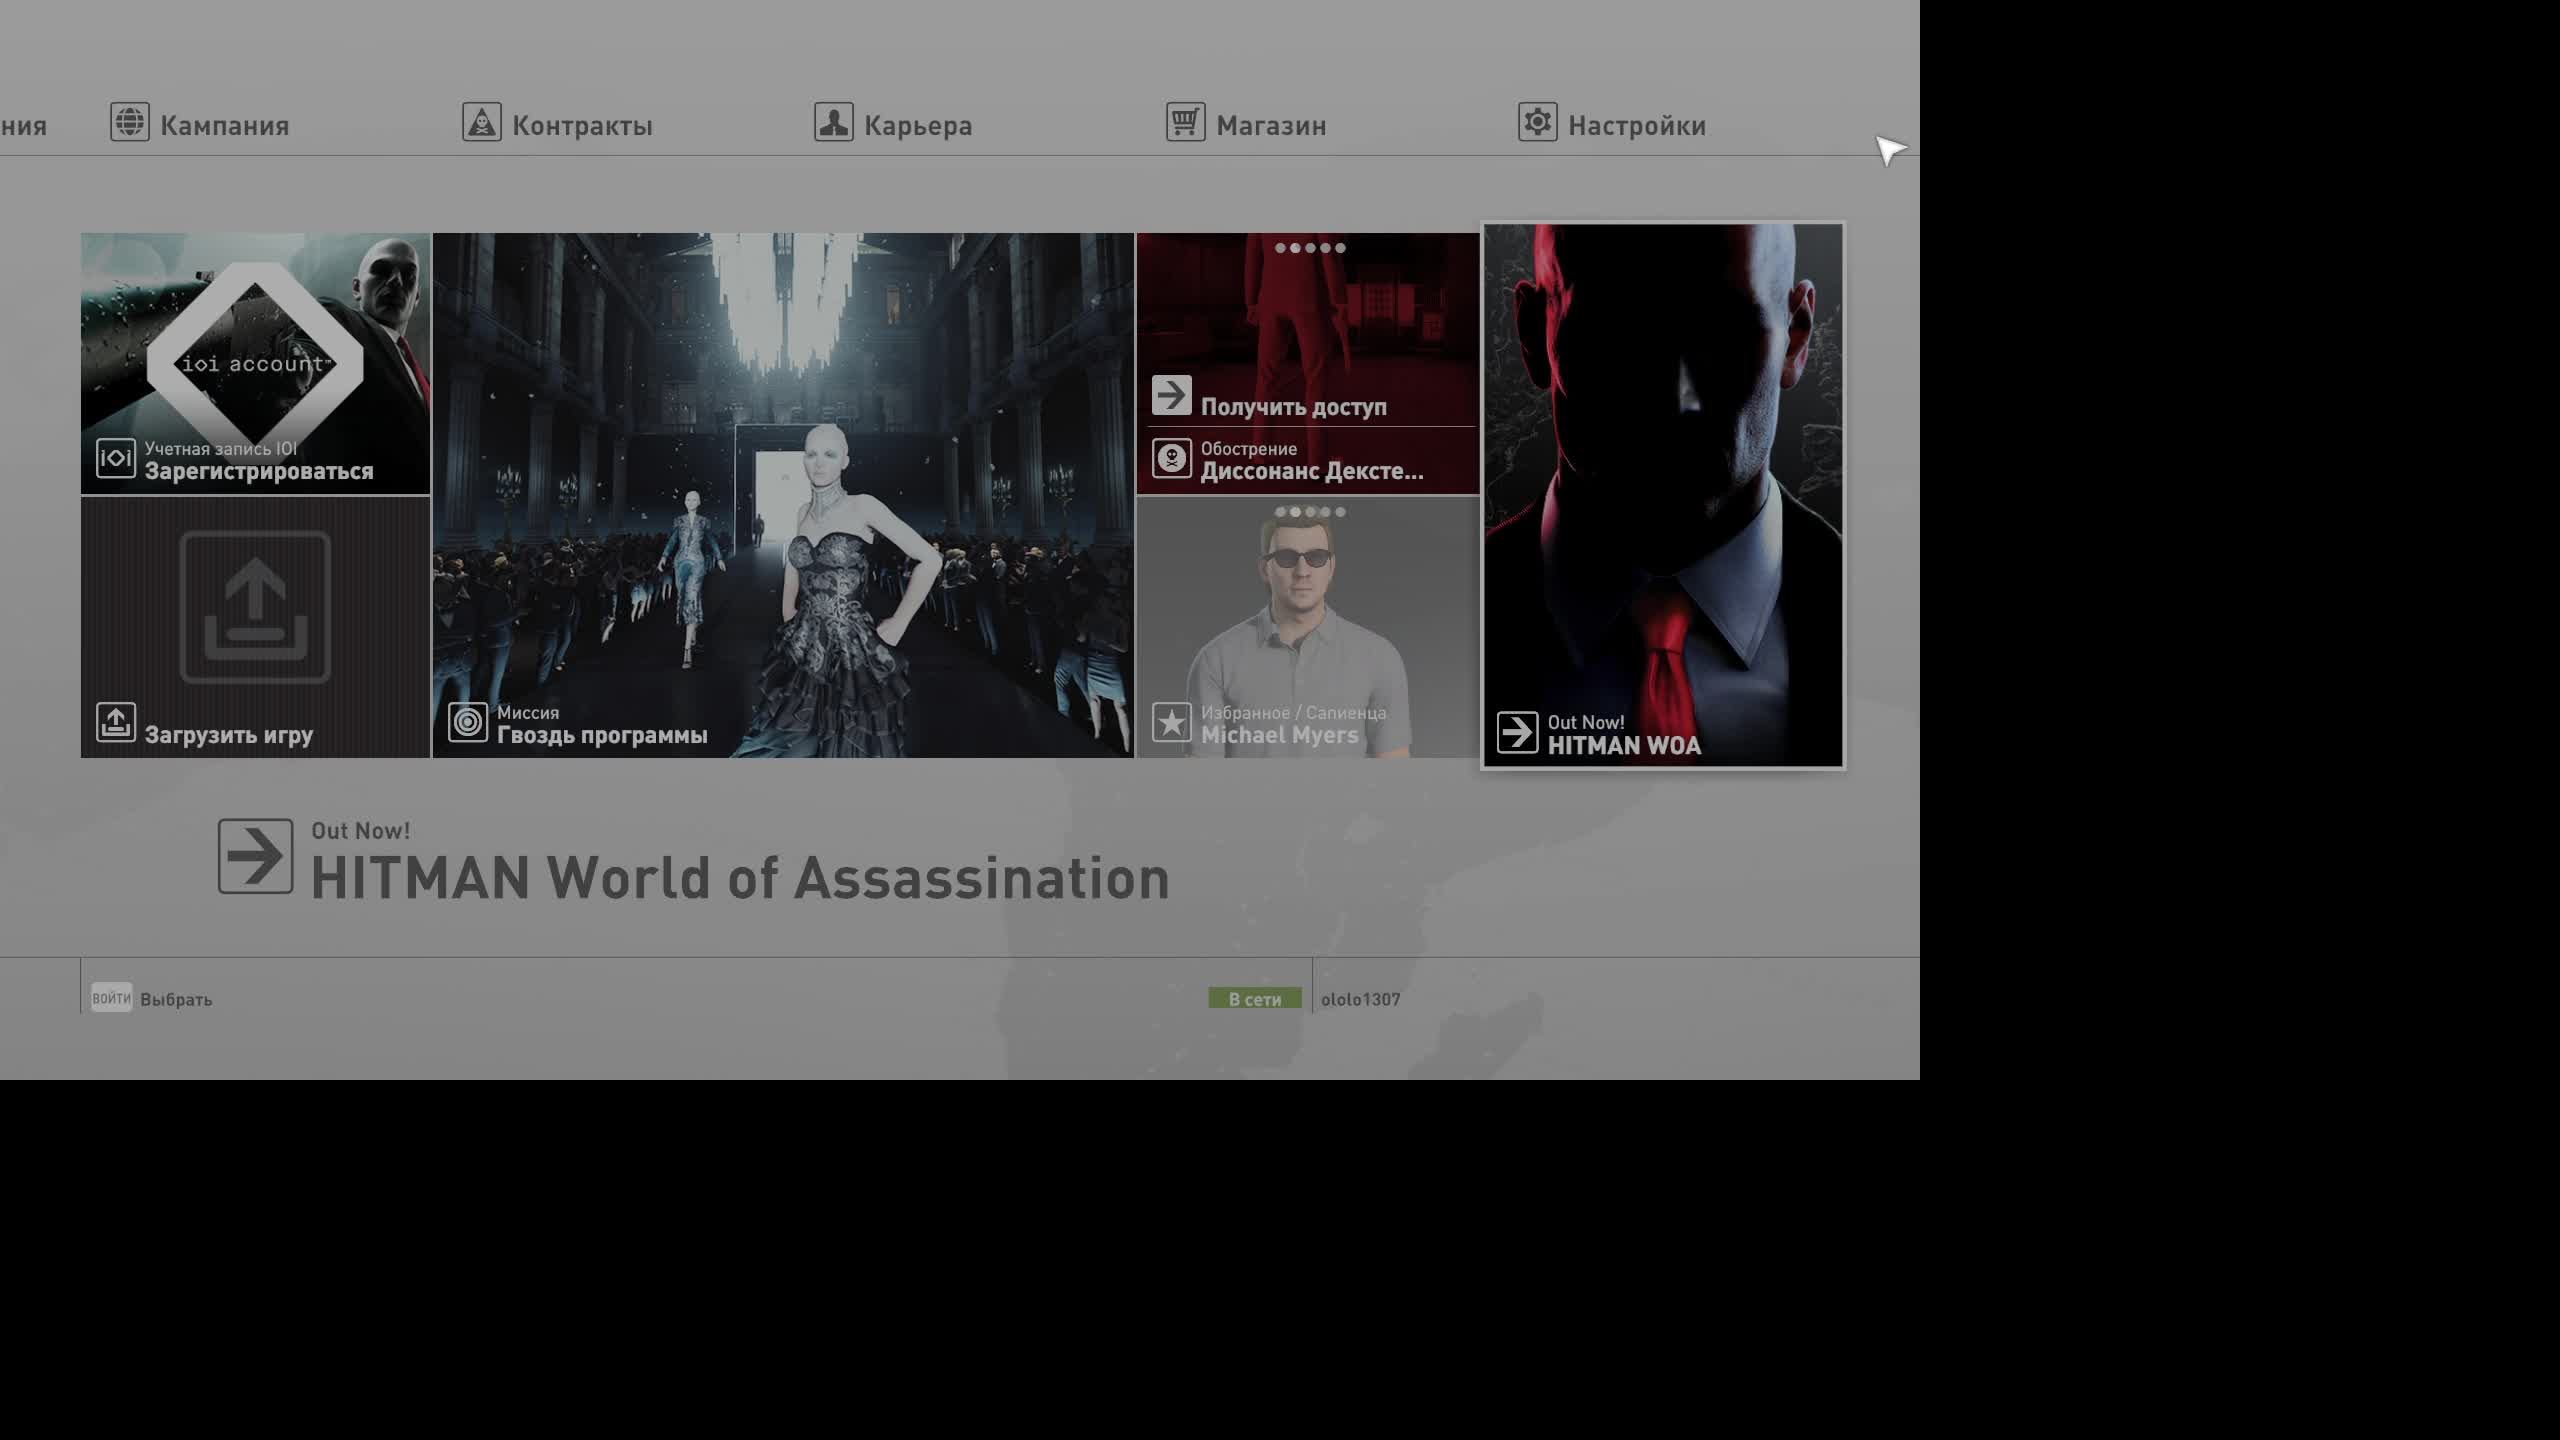Click the Выбрать prompt at the bottom

click(x=175, y=999)
